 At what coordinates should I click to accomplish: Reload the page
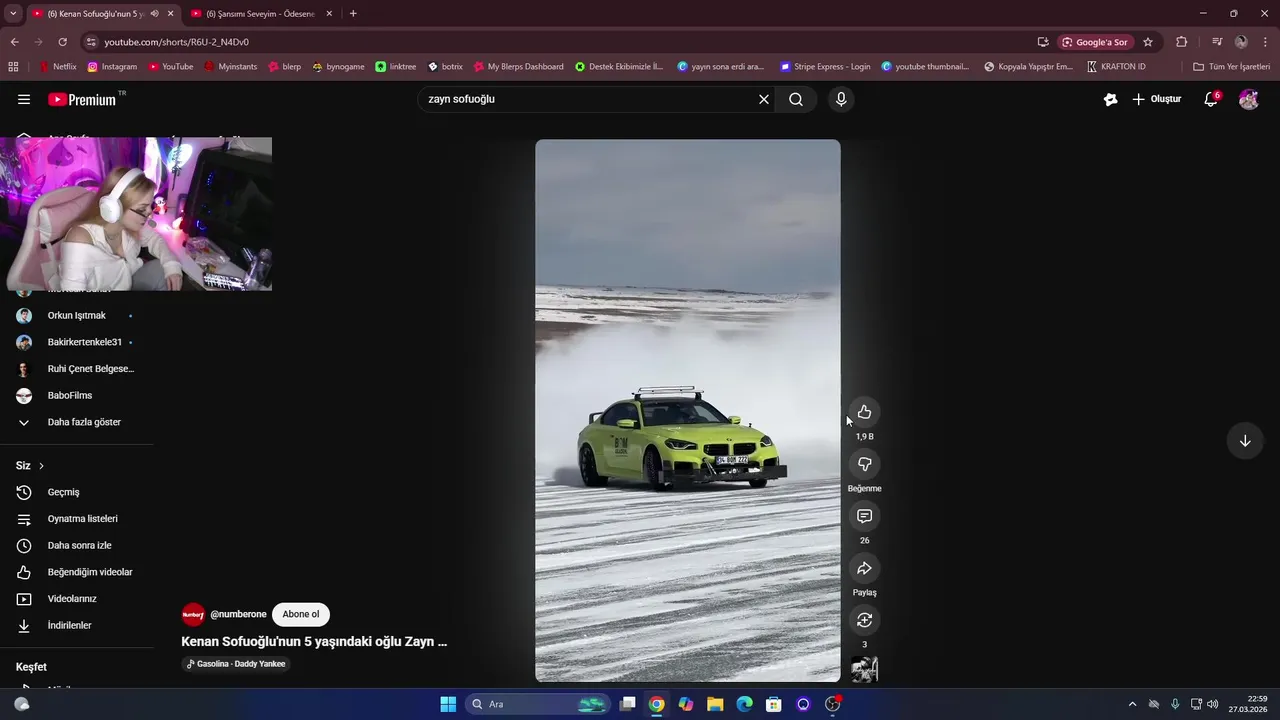pyautogui.click(x=62, y=42)
